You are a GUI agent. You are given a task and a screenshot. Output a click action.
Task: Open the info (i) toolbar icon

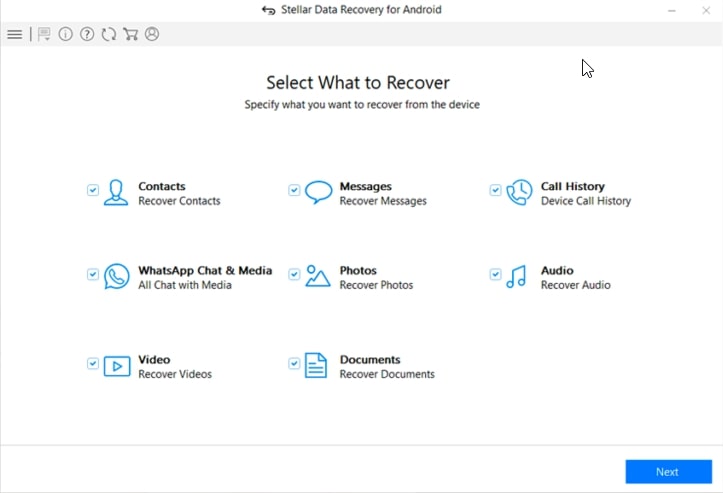click(x=65, y=34)
